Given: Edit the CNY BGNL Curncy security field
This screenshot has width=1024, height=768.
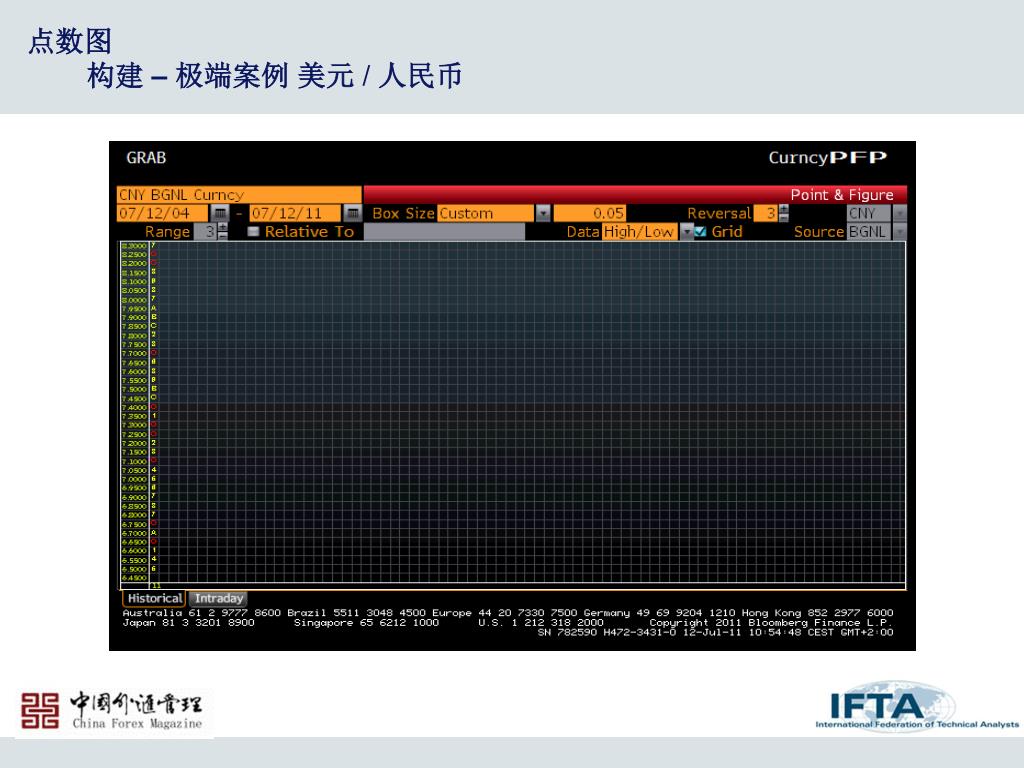Looking at the screenshot, I should point(239,195).
